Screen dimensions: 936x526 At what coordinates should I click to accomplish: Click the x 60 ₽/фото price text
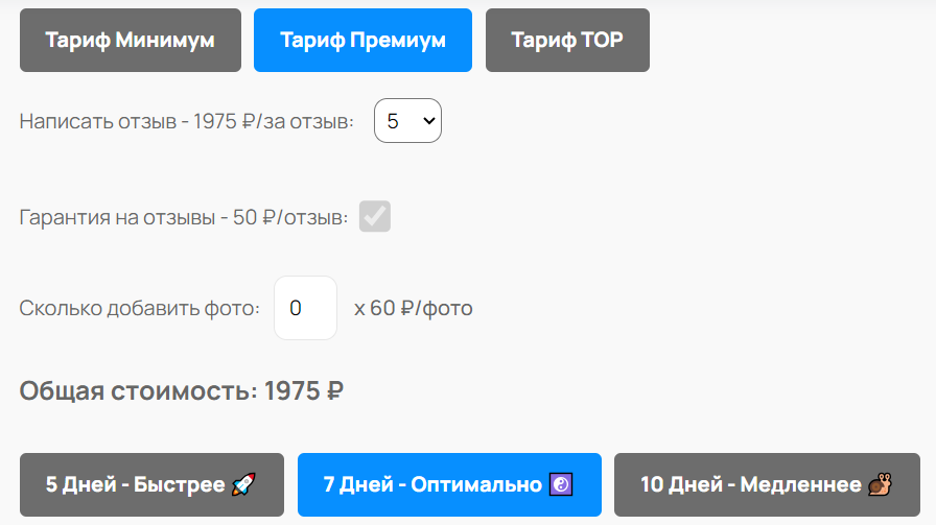click(413, 309)
